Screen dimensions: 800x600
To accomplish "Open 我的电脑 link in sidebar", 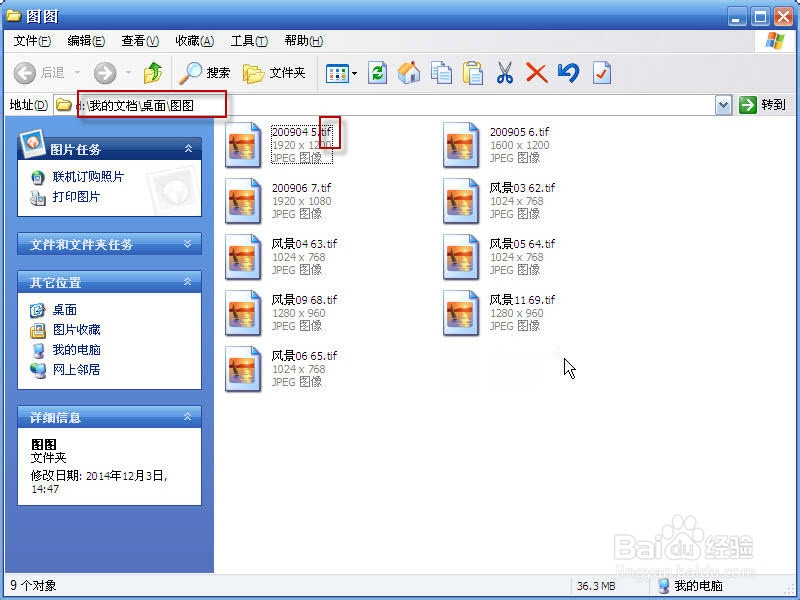I will pos(76,349).
